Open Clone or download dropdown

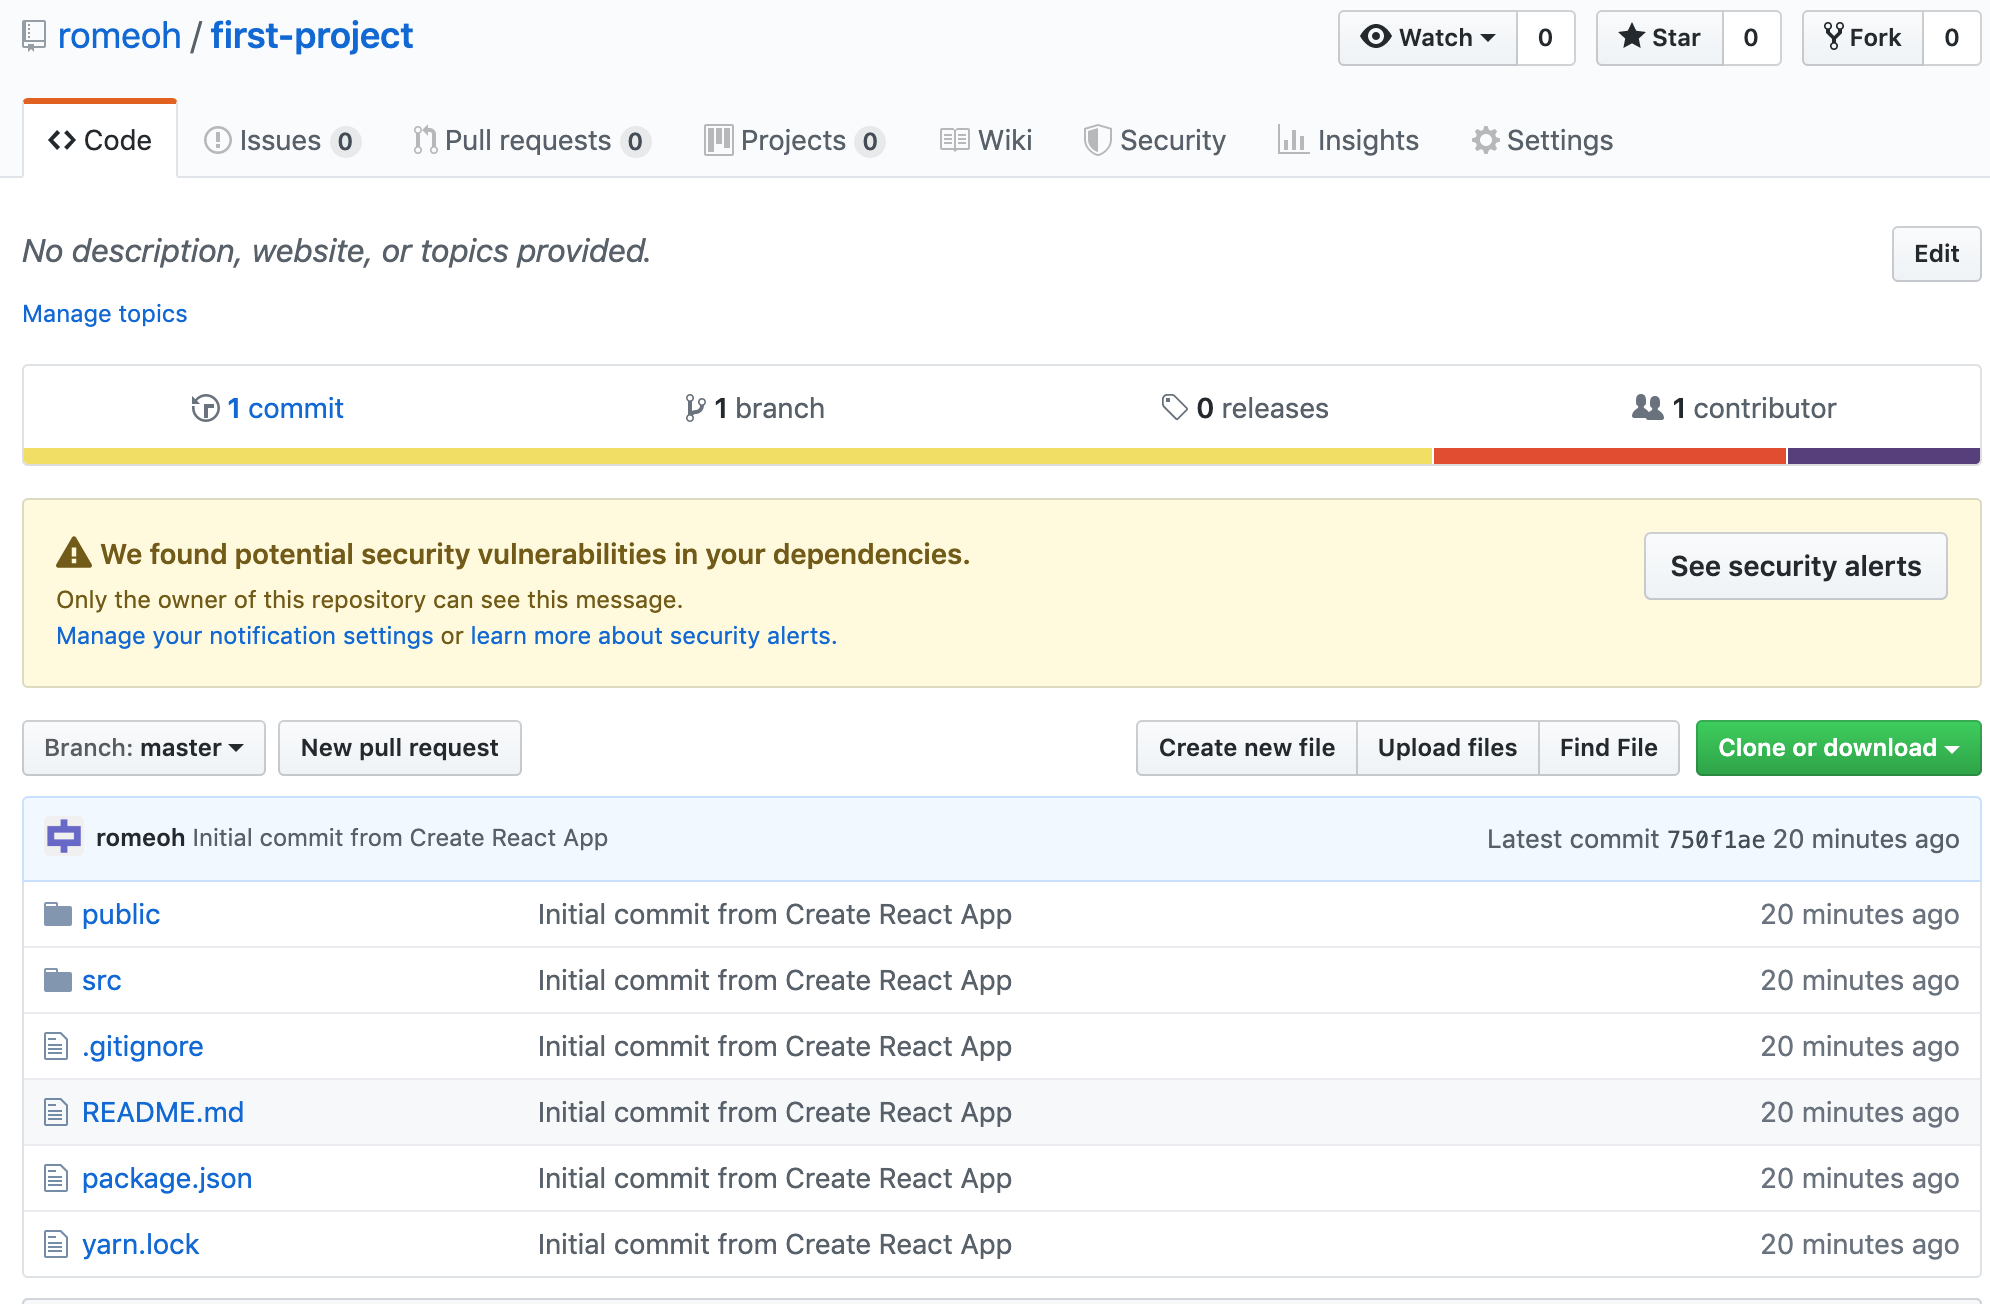point(1837,748)
